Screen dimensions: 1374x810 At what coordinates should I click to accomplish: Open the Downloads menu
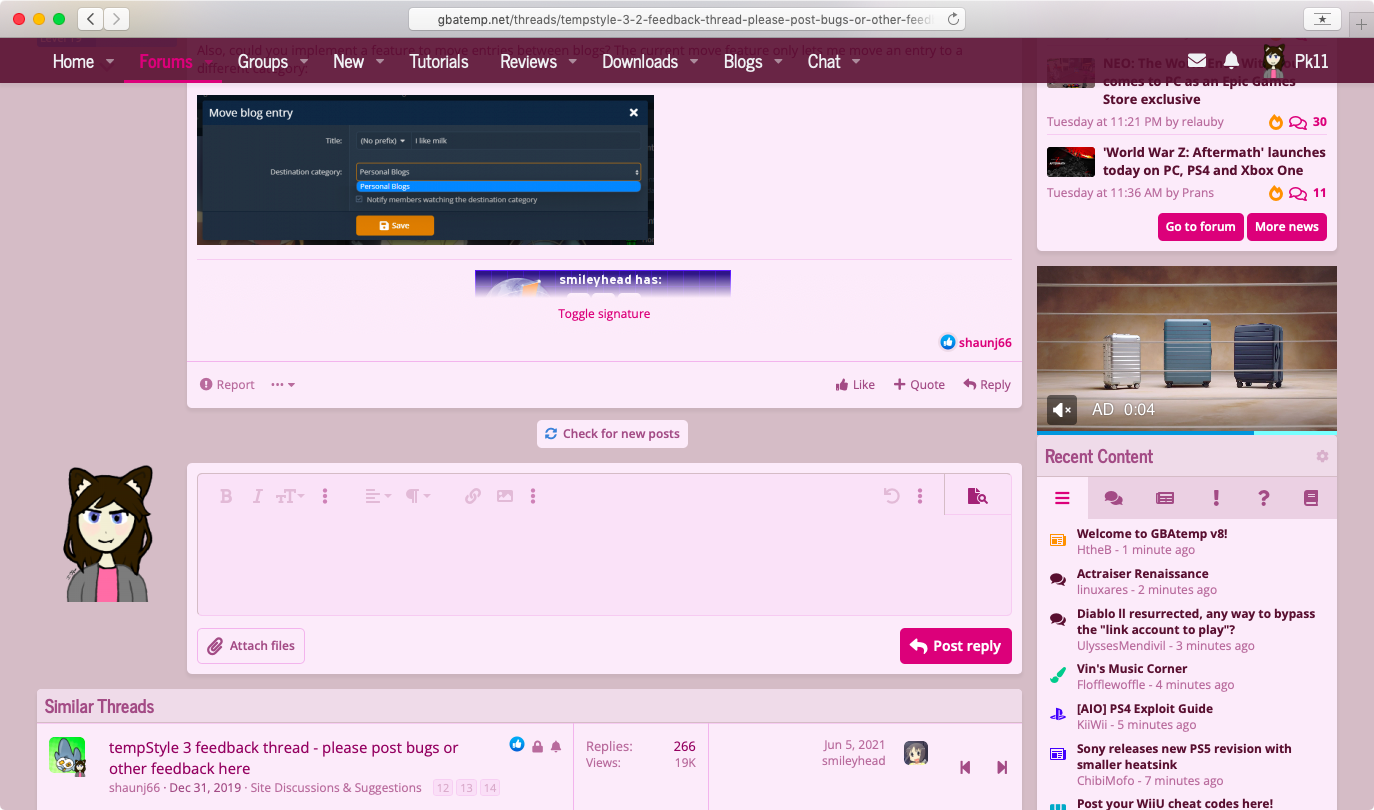click(640, 61)
